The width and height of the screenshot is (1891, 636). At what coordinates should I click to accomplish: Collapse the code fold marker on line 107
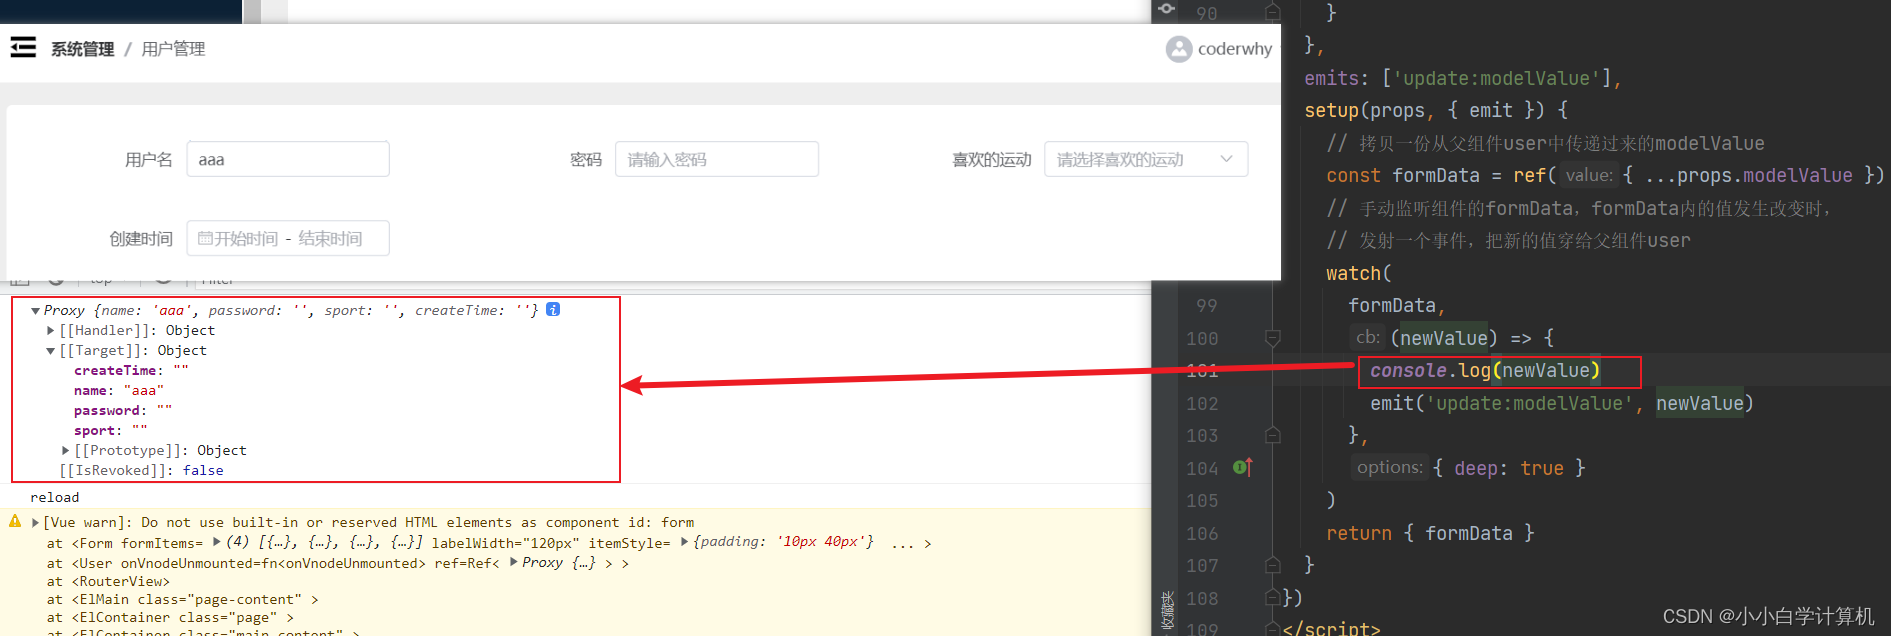click(x=1273, y=565)
